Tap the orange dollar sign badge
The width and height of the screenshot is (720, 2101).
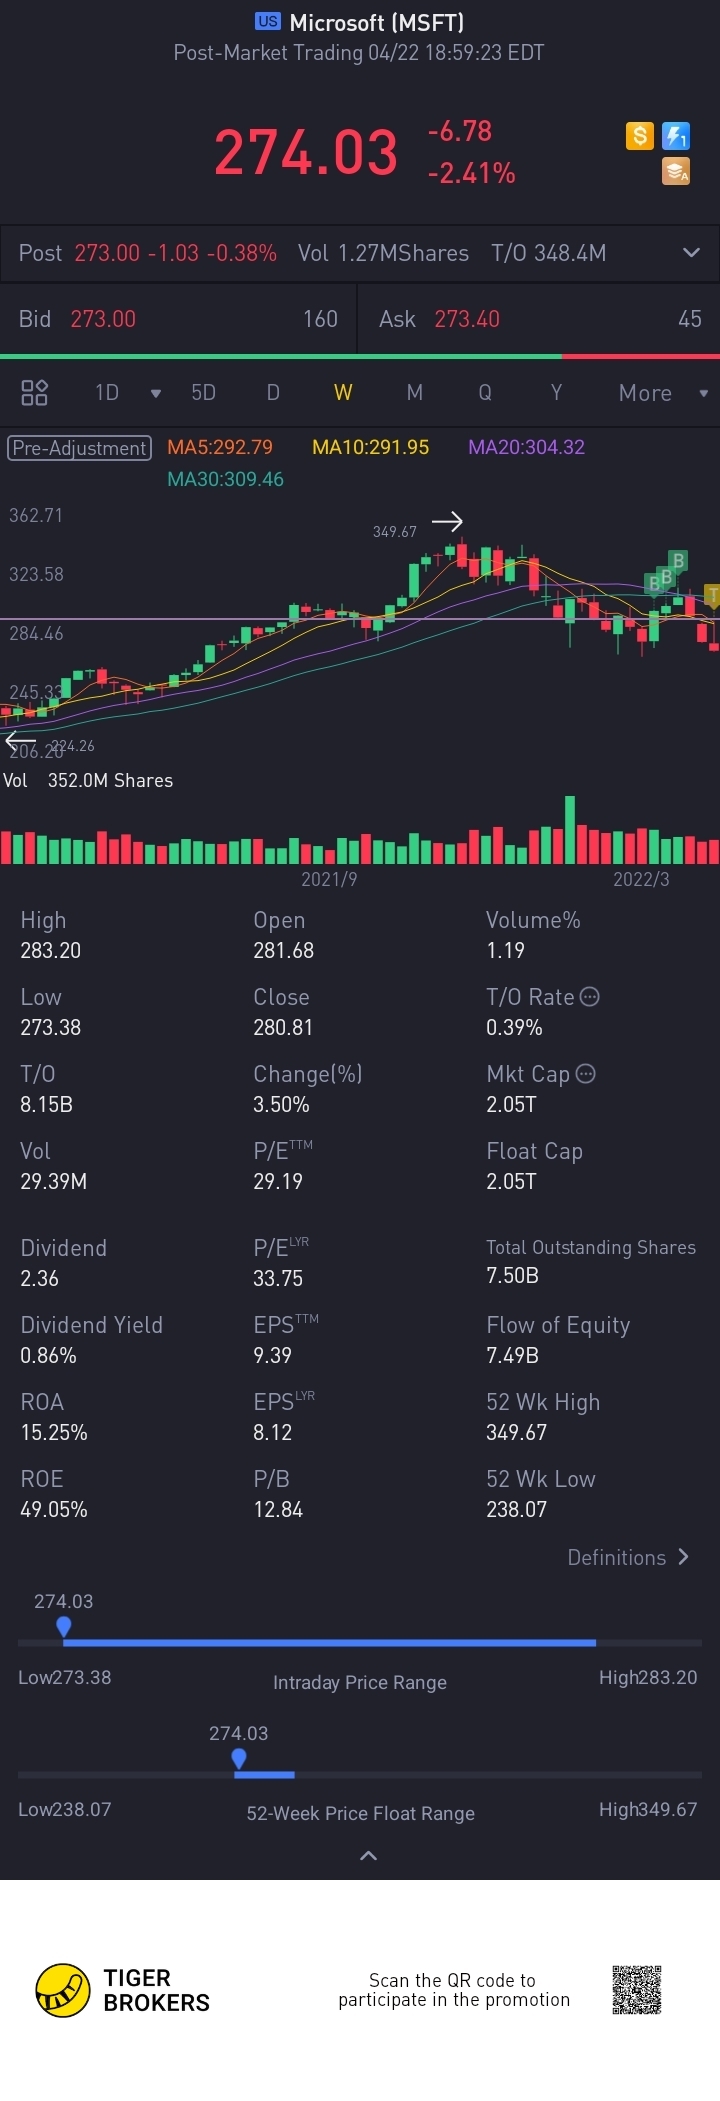tap(640, 135)
